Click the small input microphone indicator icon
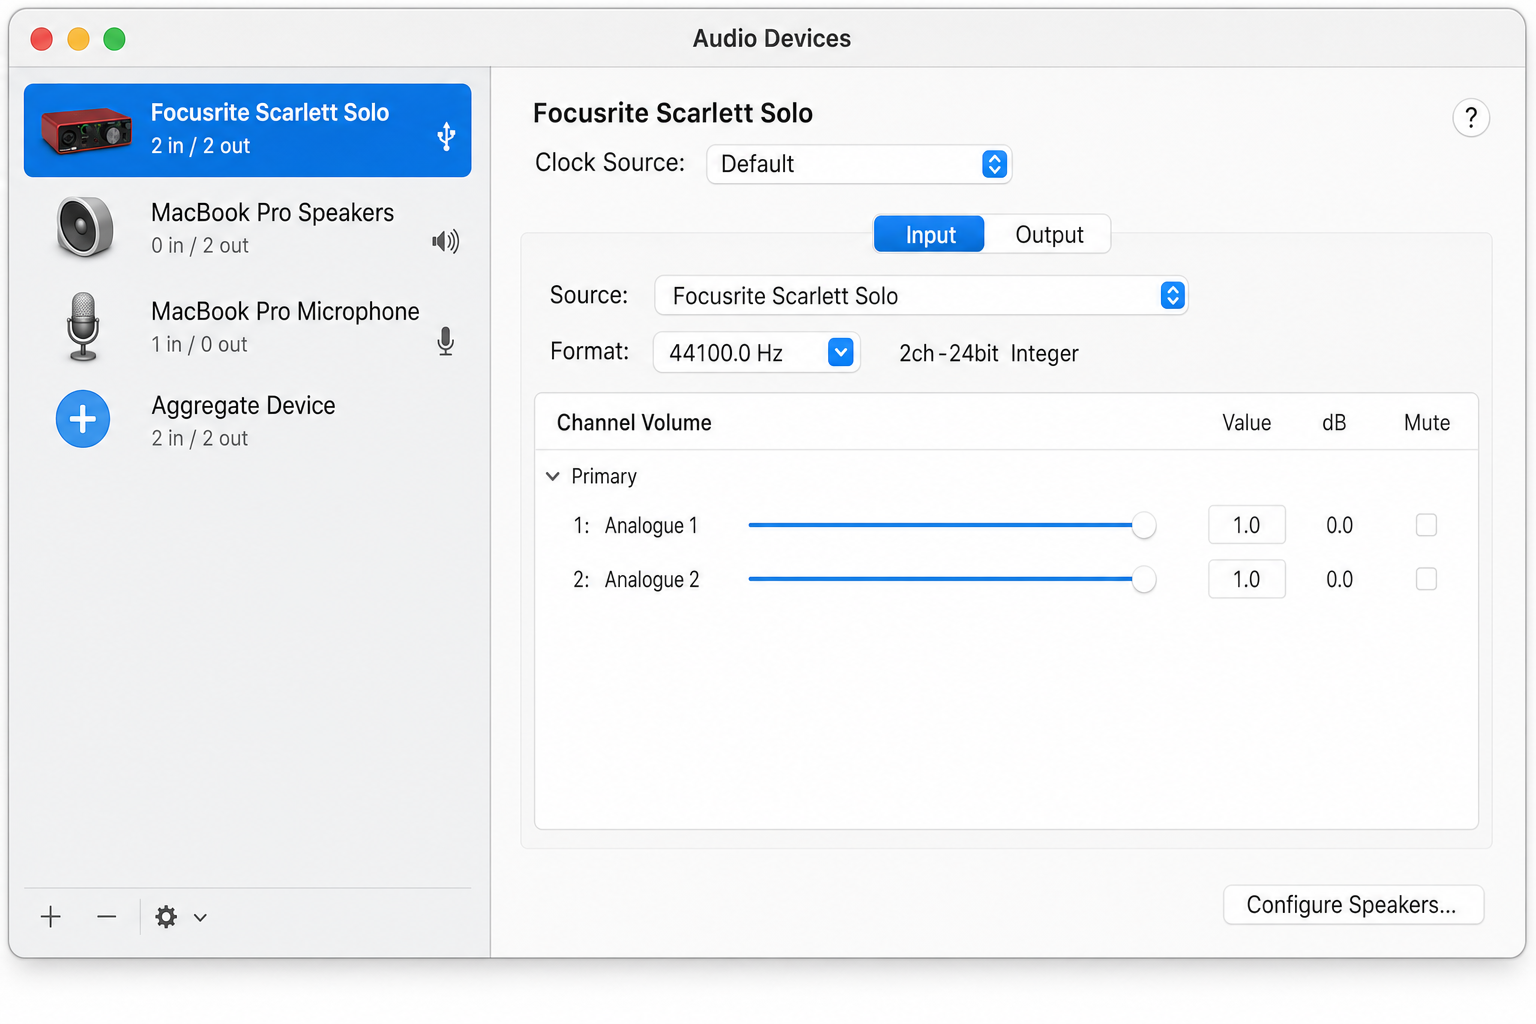Image resolution: width=1536 pixels, height=1024 pixels. pos(446,341)
